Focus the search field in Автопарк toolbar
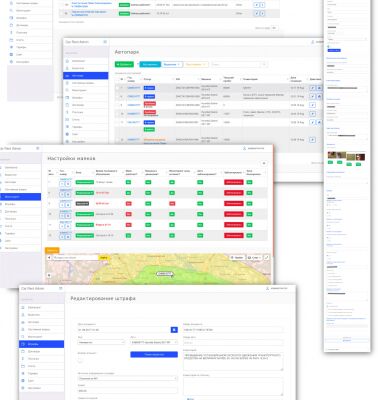 (x=238, y=64)
